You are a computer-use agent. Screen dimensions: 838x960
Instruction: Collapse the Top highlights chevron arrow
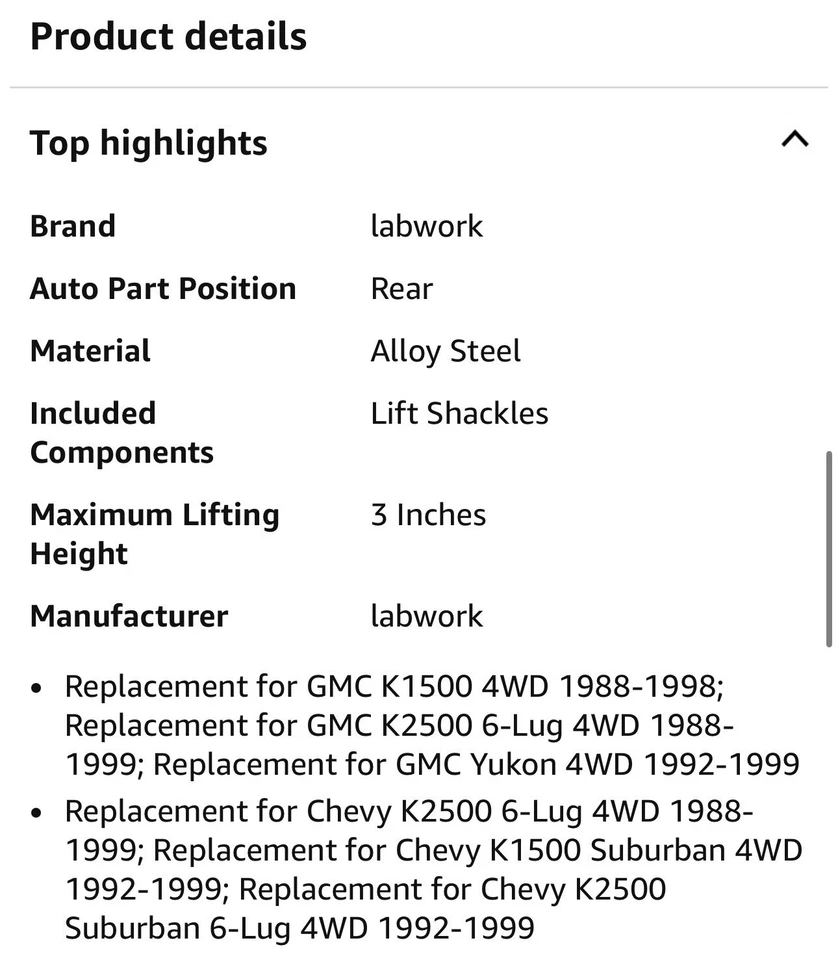(794, 139)
